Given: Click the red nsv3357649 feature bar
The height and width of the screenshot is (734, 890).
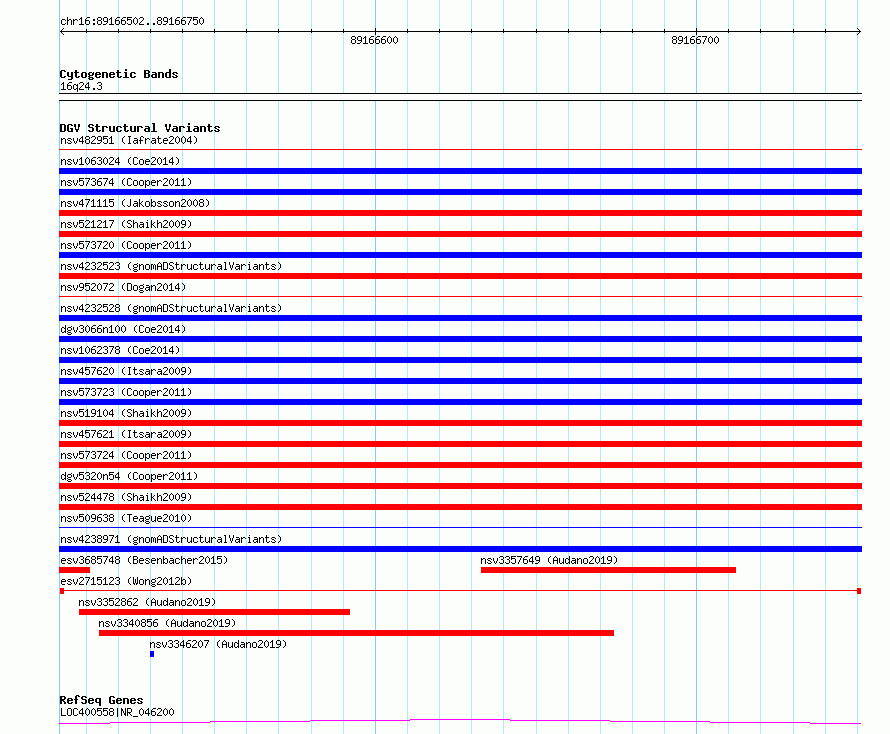Looking at the screenshot, I should click(608, 570).
